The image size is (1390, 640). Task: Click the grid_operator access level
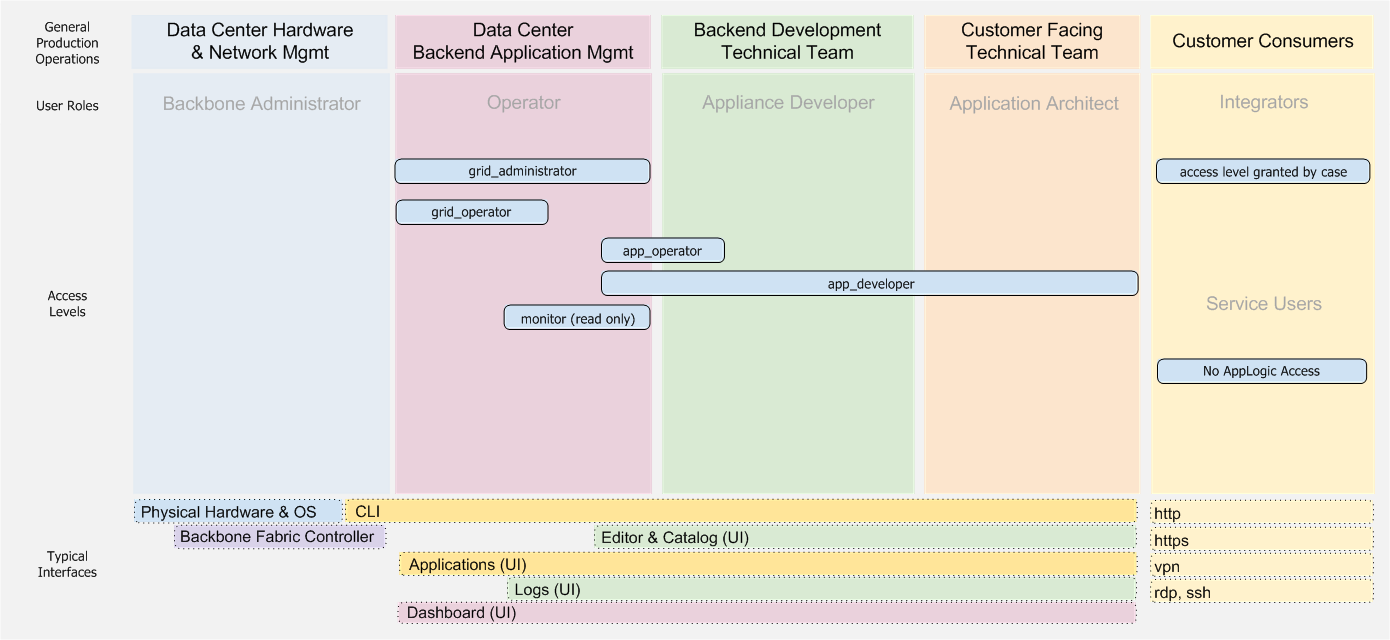472,211
